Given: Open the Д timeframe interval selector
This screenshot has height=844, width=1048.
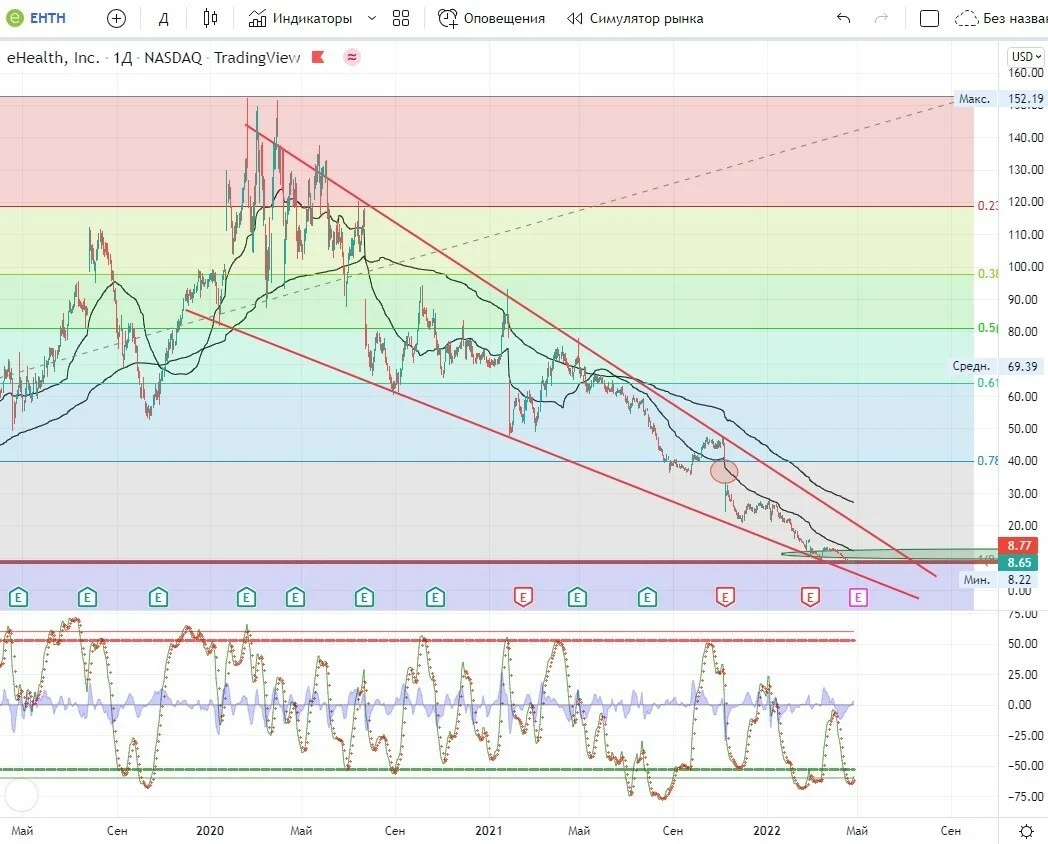Looking at the screenshot, I should click(164, 19).
